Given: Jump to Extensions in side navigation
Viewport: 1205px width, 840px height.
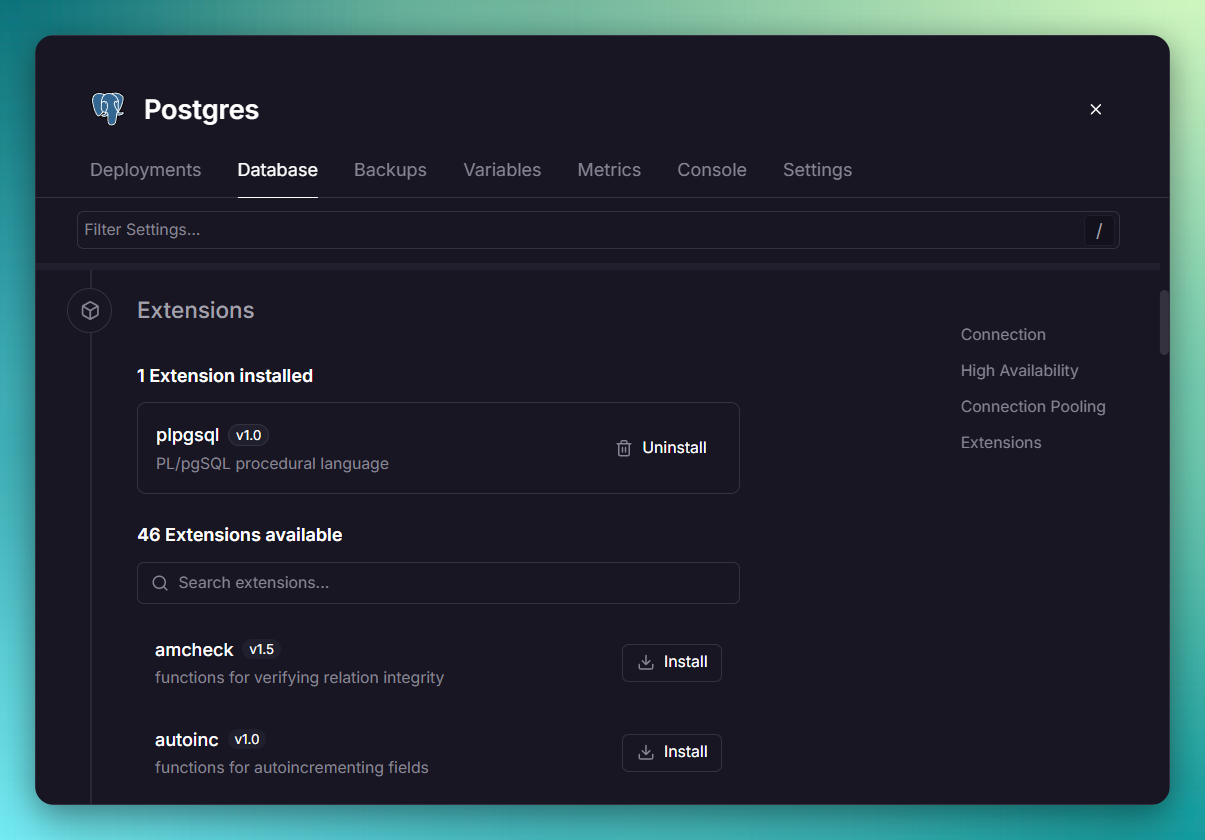Looking at the screenshot, I should point(1001,443).
